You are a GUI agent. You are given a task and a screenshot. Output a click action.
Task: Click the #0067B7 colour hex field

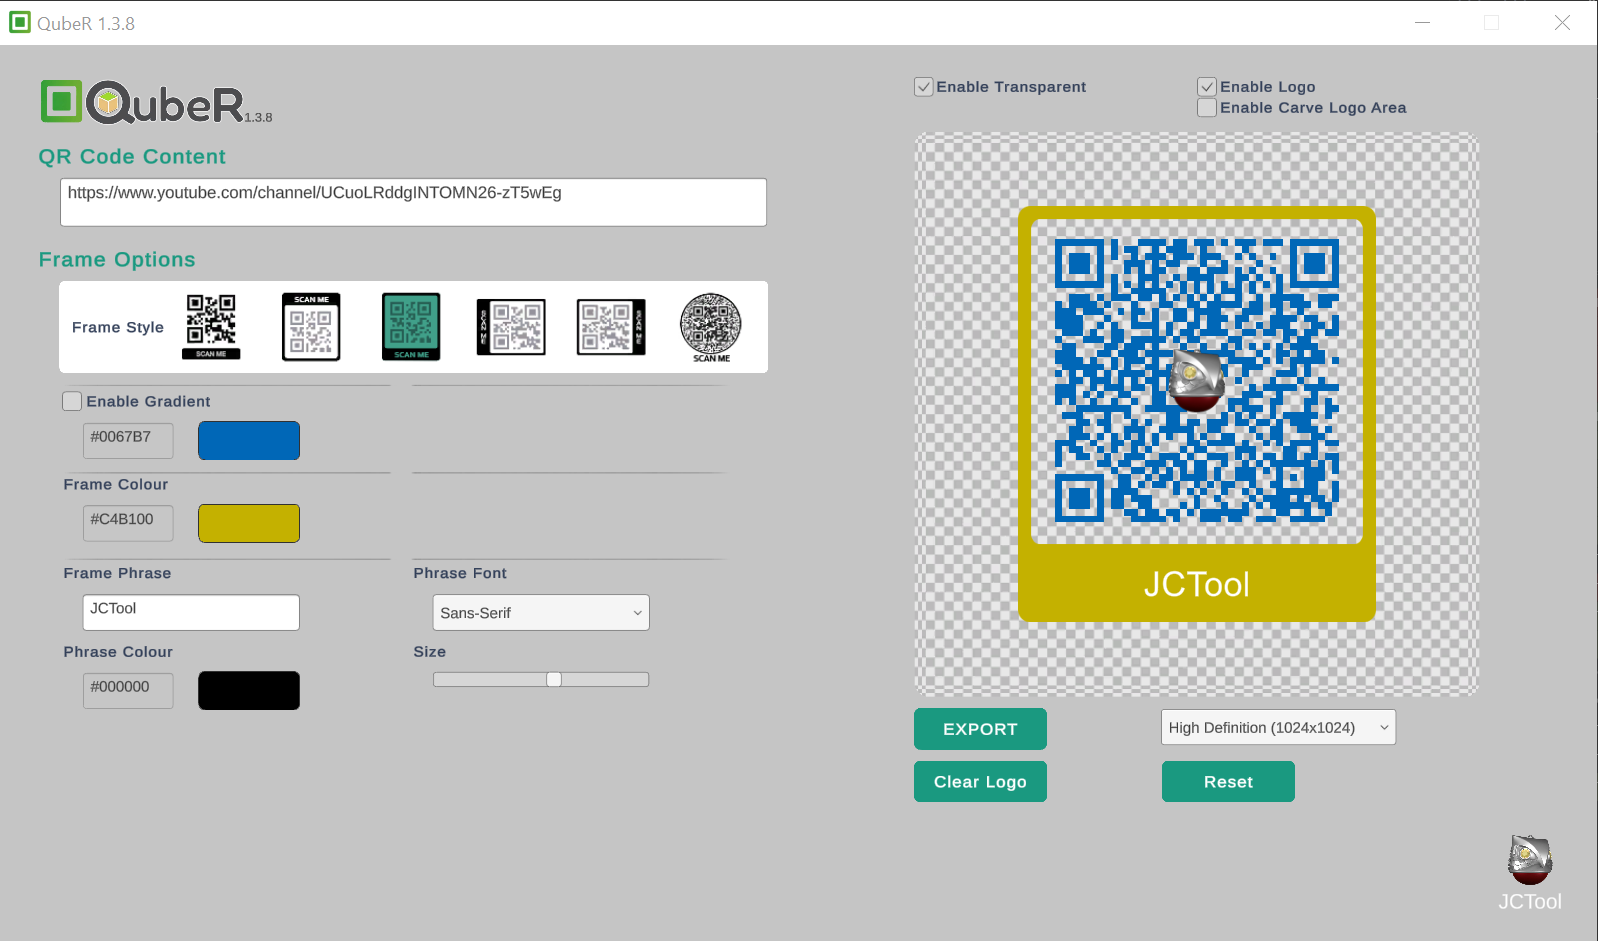pyautogui.click(x=128, y=441)
